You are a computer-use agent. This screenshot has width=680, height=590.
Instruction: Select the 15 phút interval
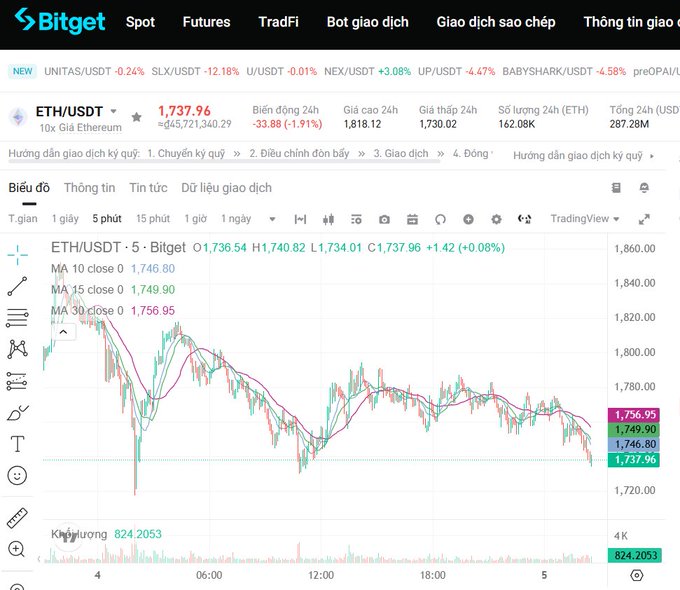coord(153,219)
